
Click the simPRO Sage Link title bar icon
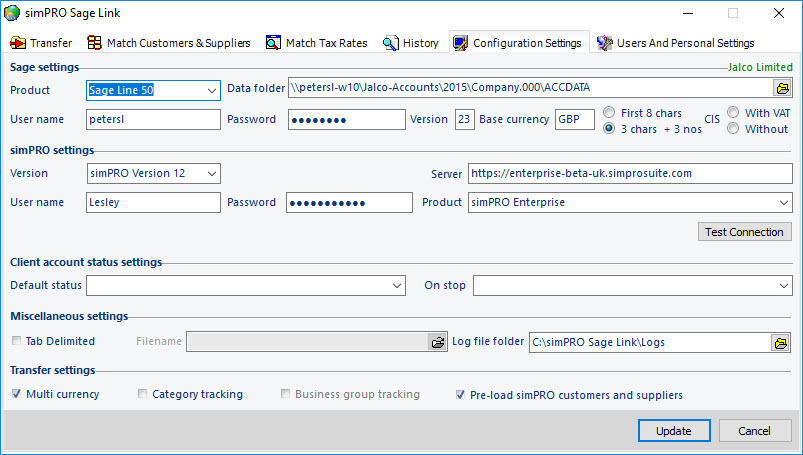click(12, 13)
